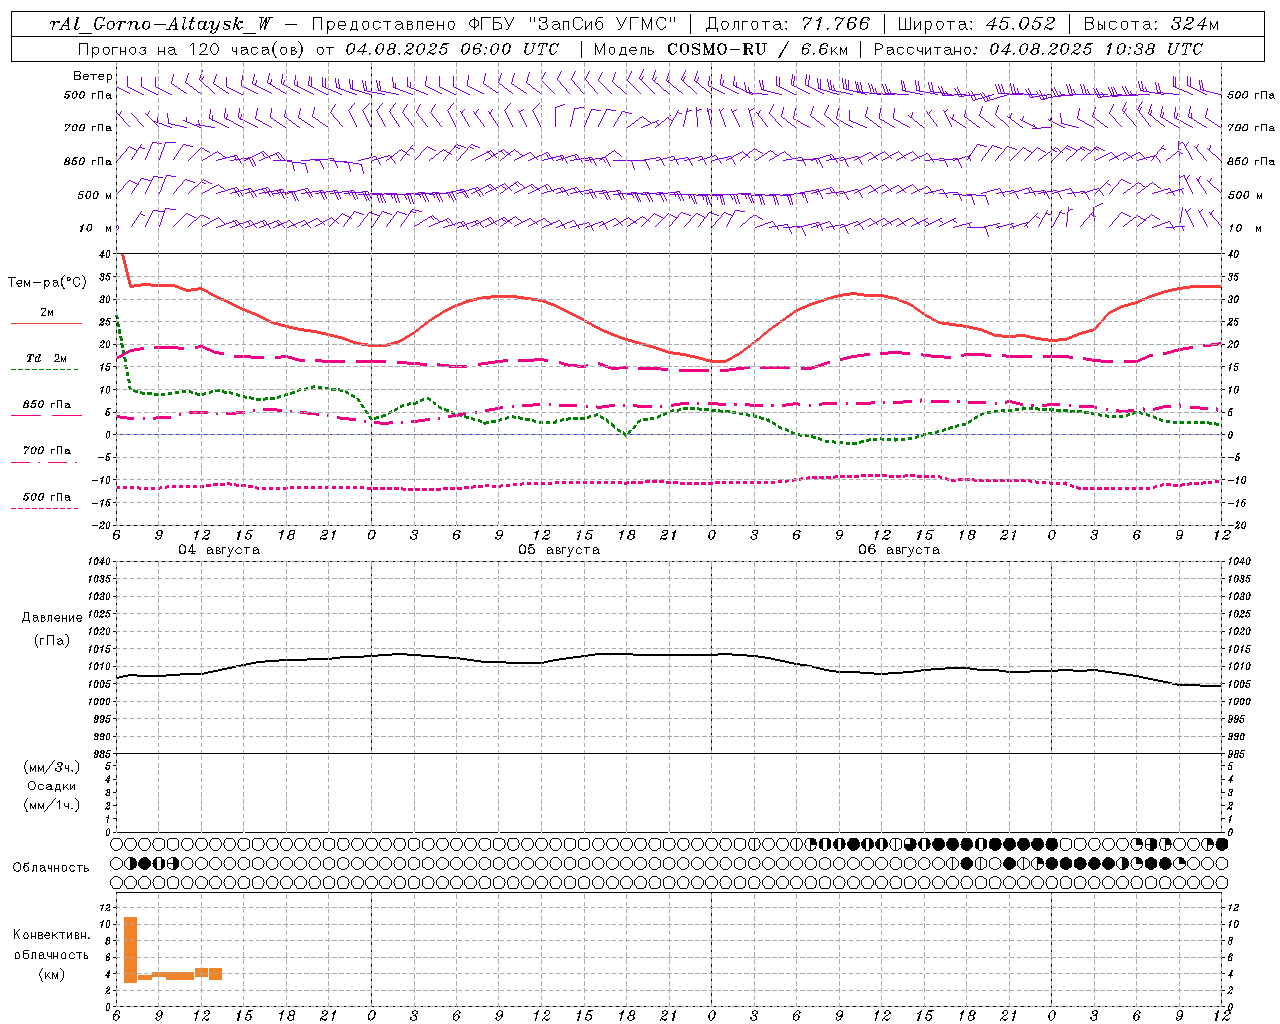The width and height of the screenshot is (1280, 1024).
Task: Click the Давление pressure panel label
Action: (x=52, y=618)
